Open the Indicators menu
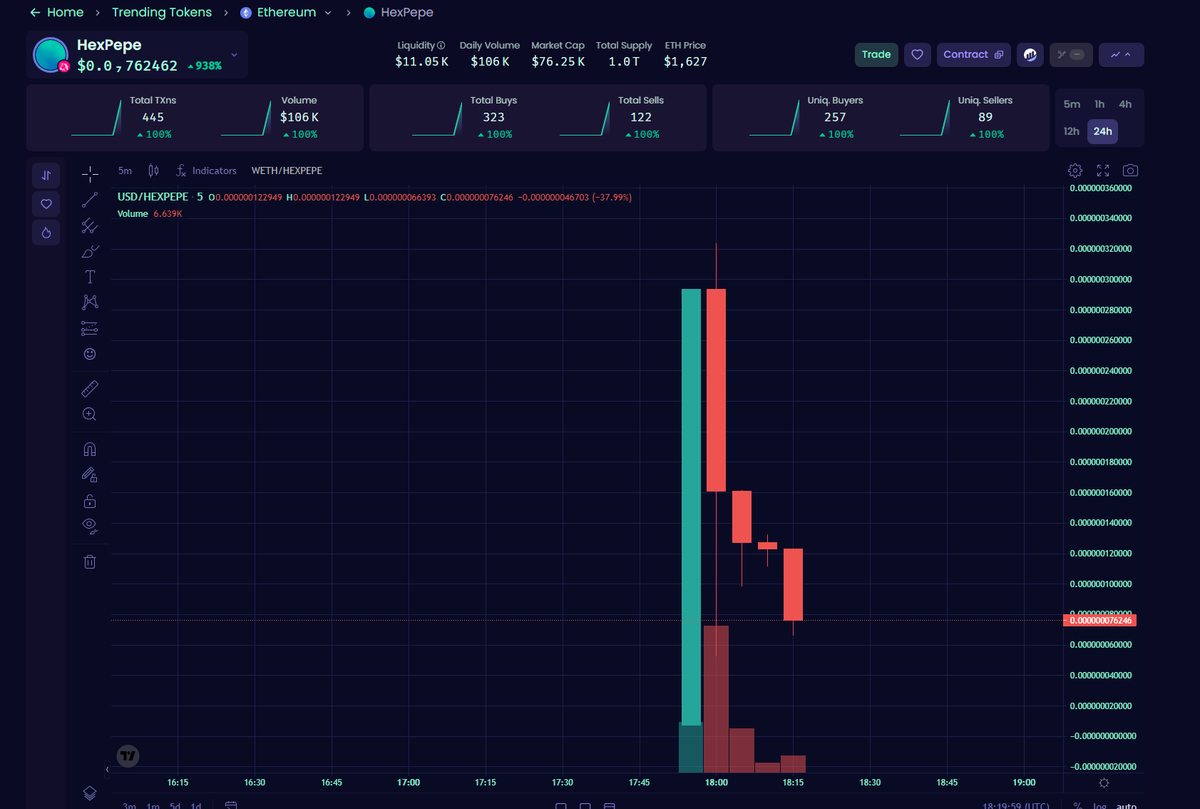The image size is (1200, 809). [x=206, y=171]
